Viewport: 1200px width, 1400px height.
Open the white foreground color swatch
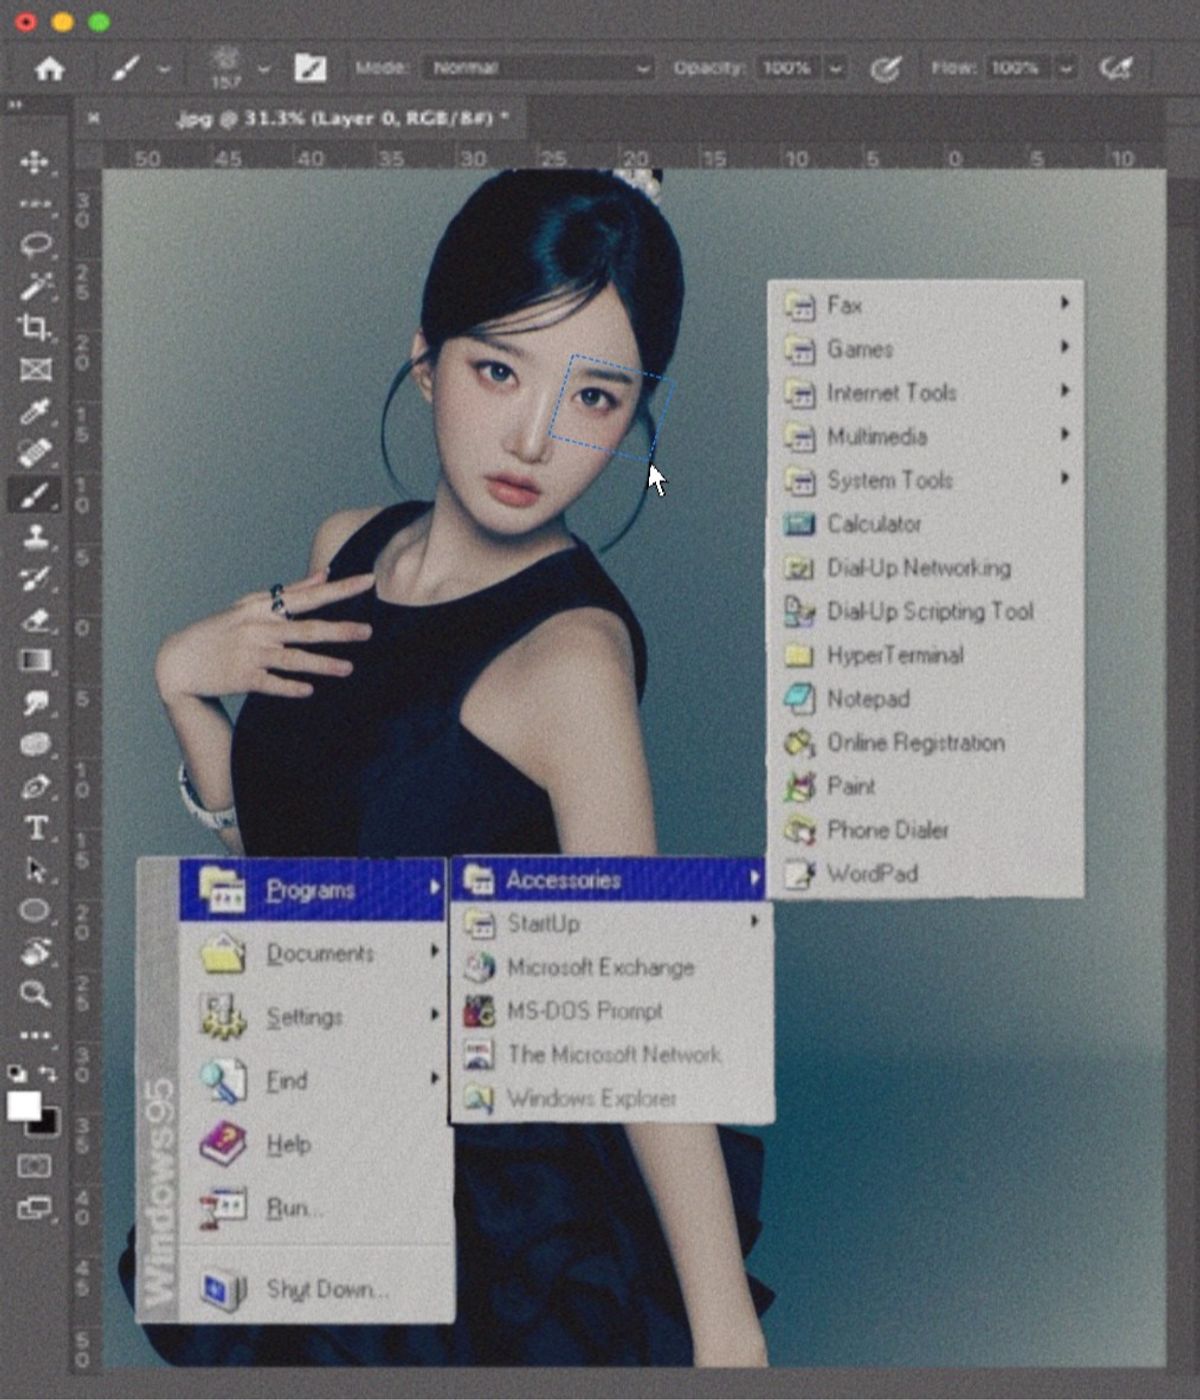22,1105
